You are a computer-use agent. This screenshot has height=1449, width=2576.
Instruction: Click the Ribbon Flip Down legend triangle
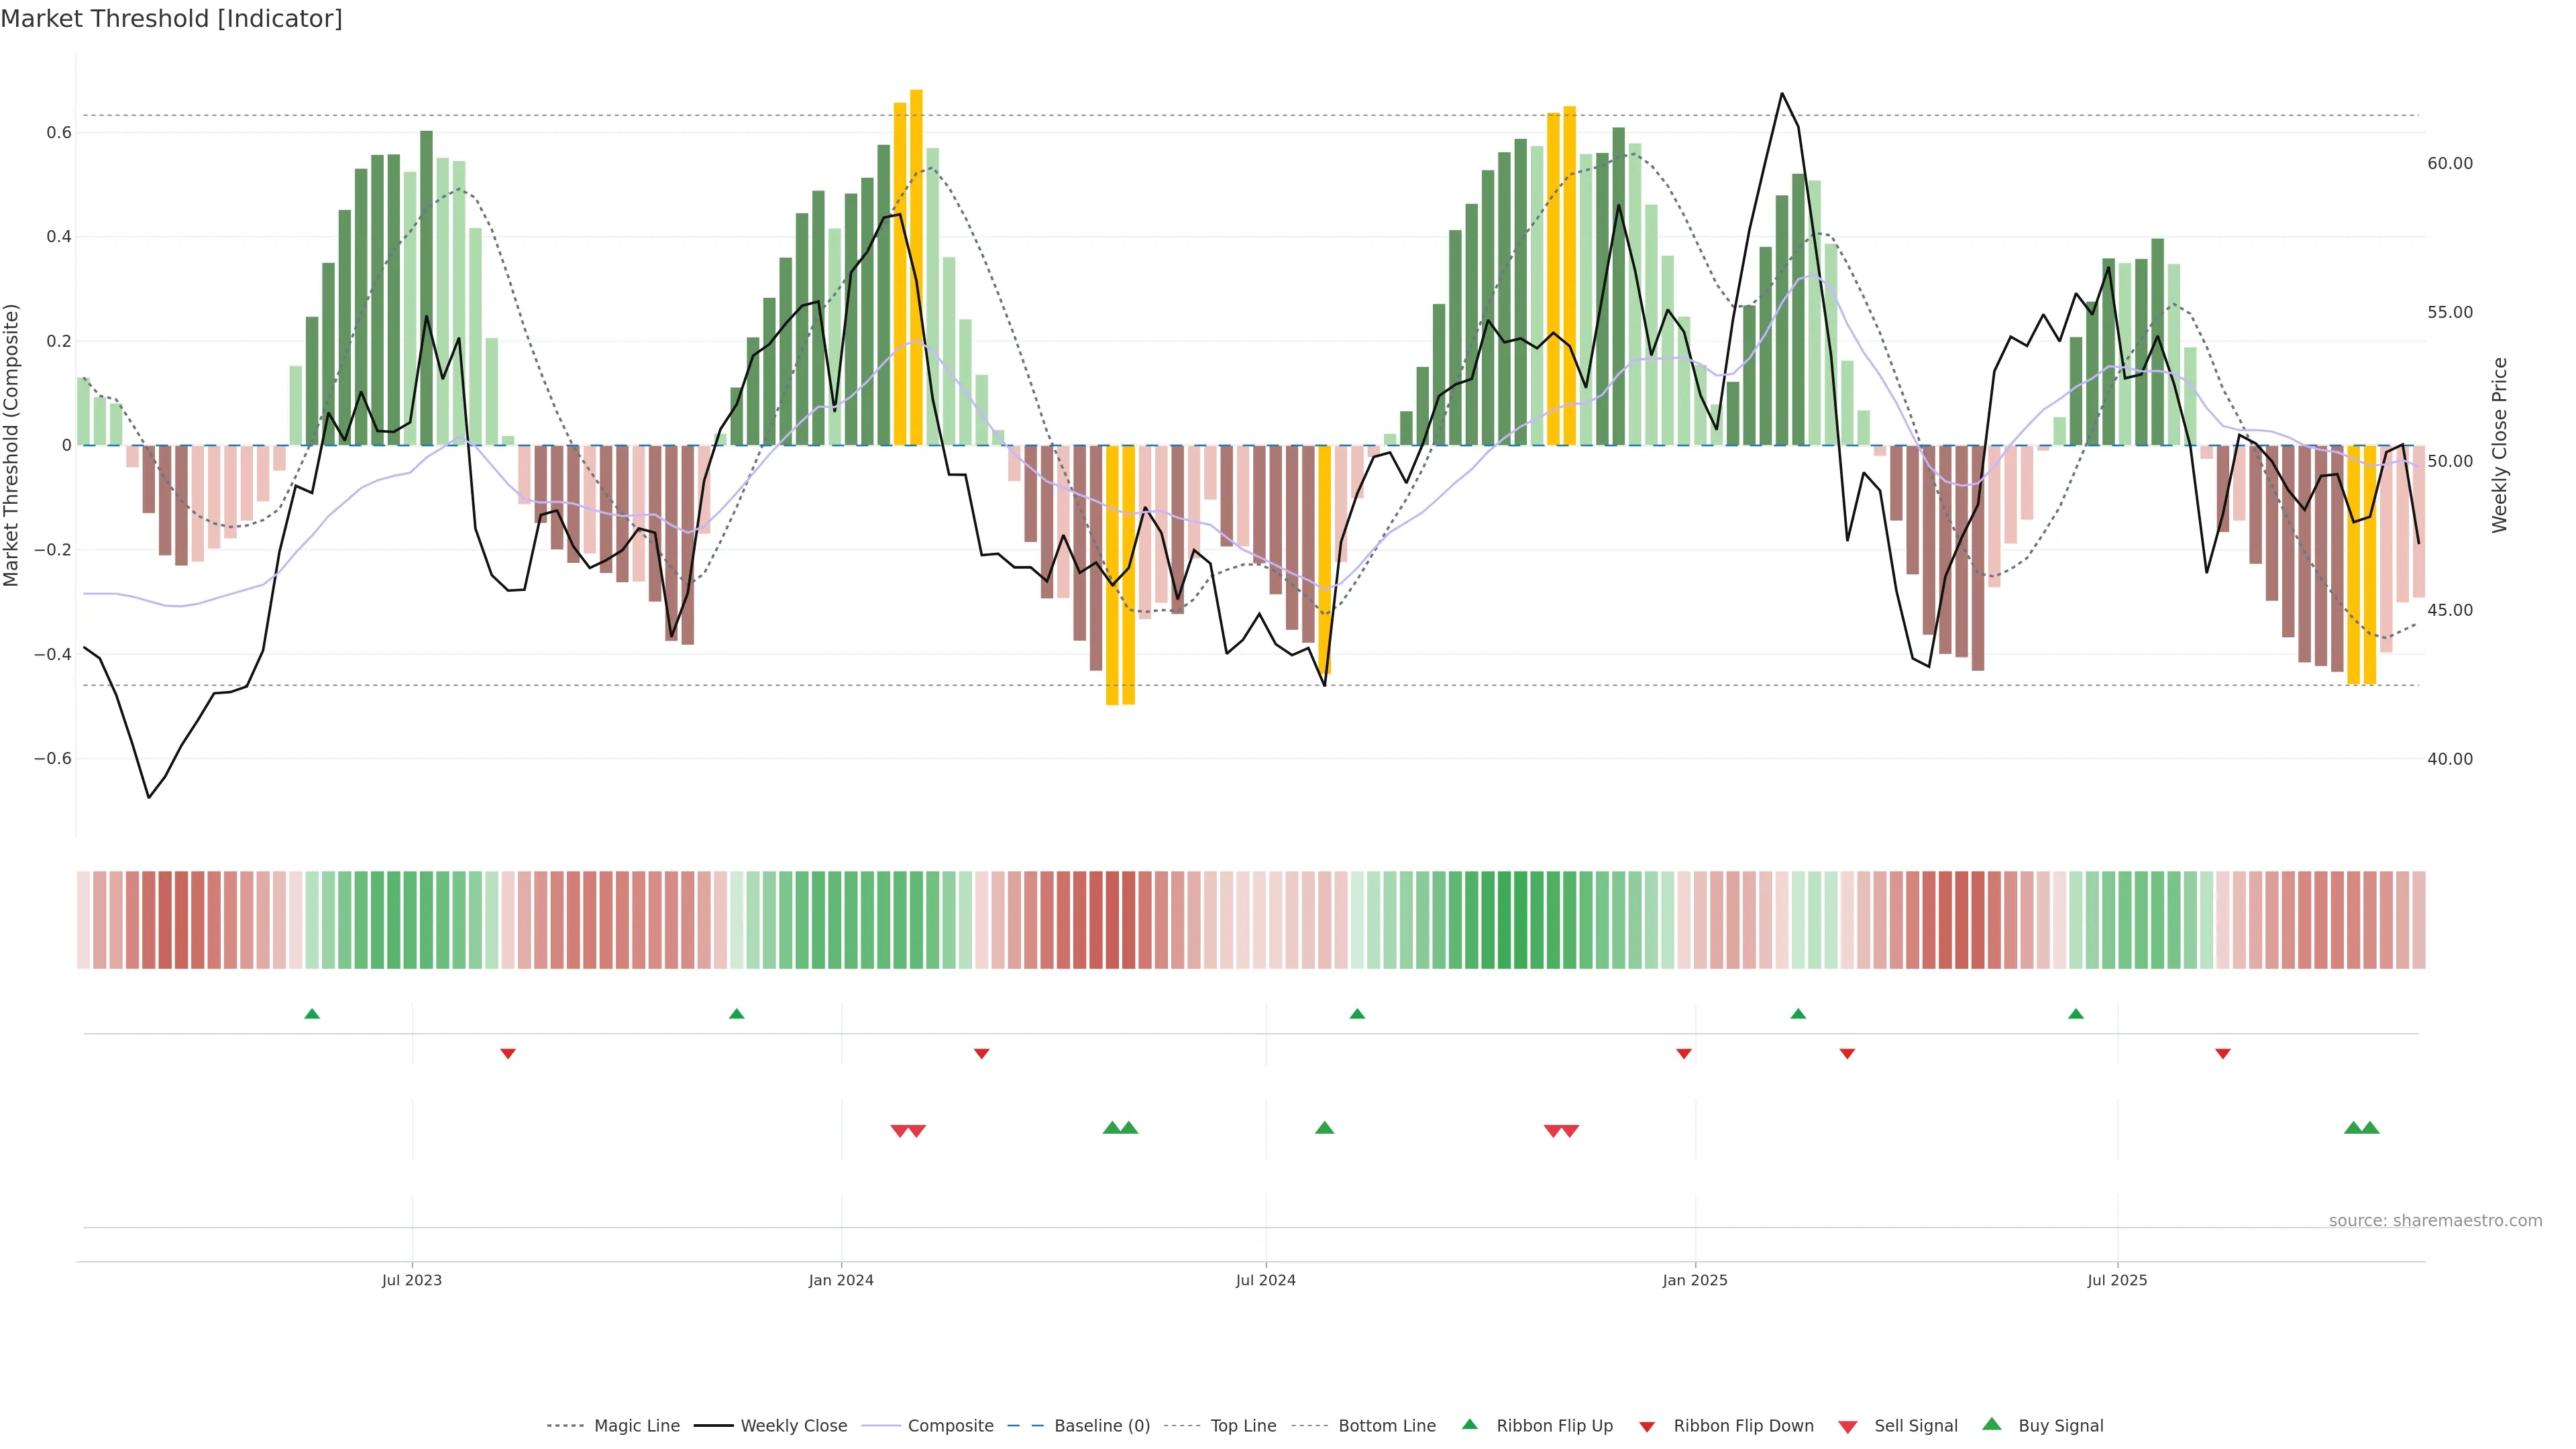1646,1427
